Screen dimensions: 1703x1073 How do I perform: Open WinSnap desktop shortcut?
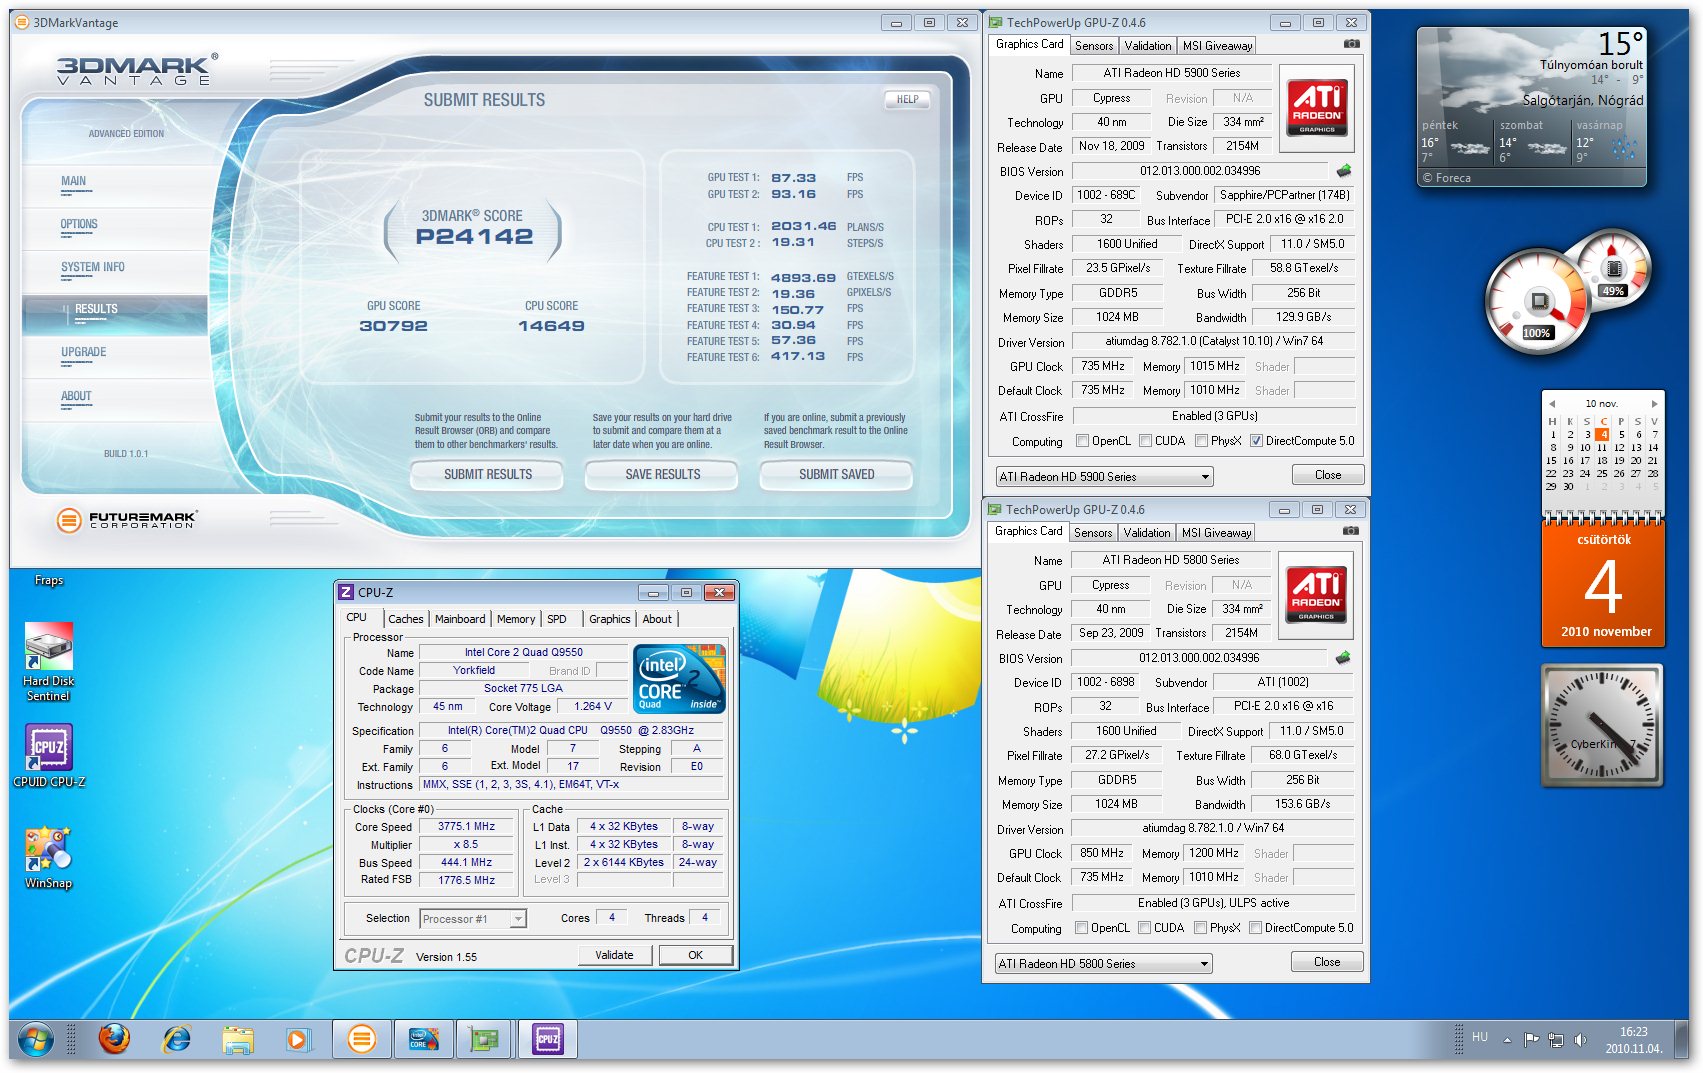pos(48,858)
